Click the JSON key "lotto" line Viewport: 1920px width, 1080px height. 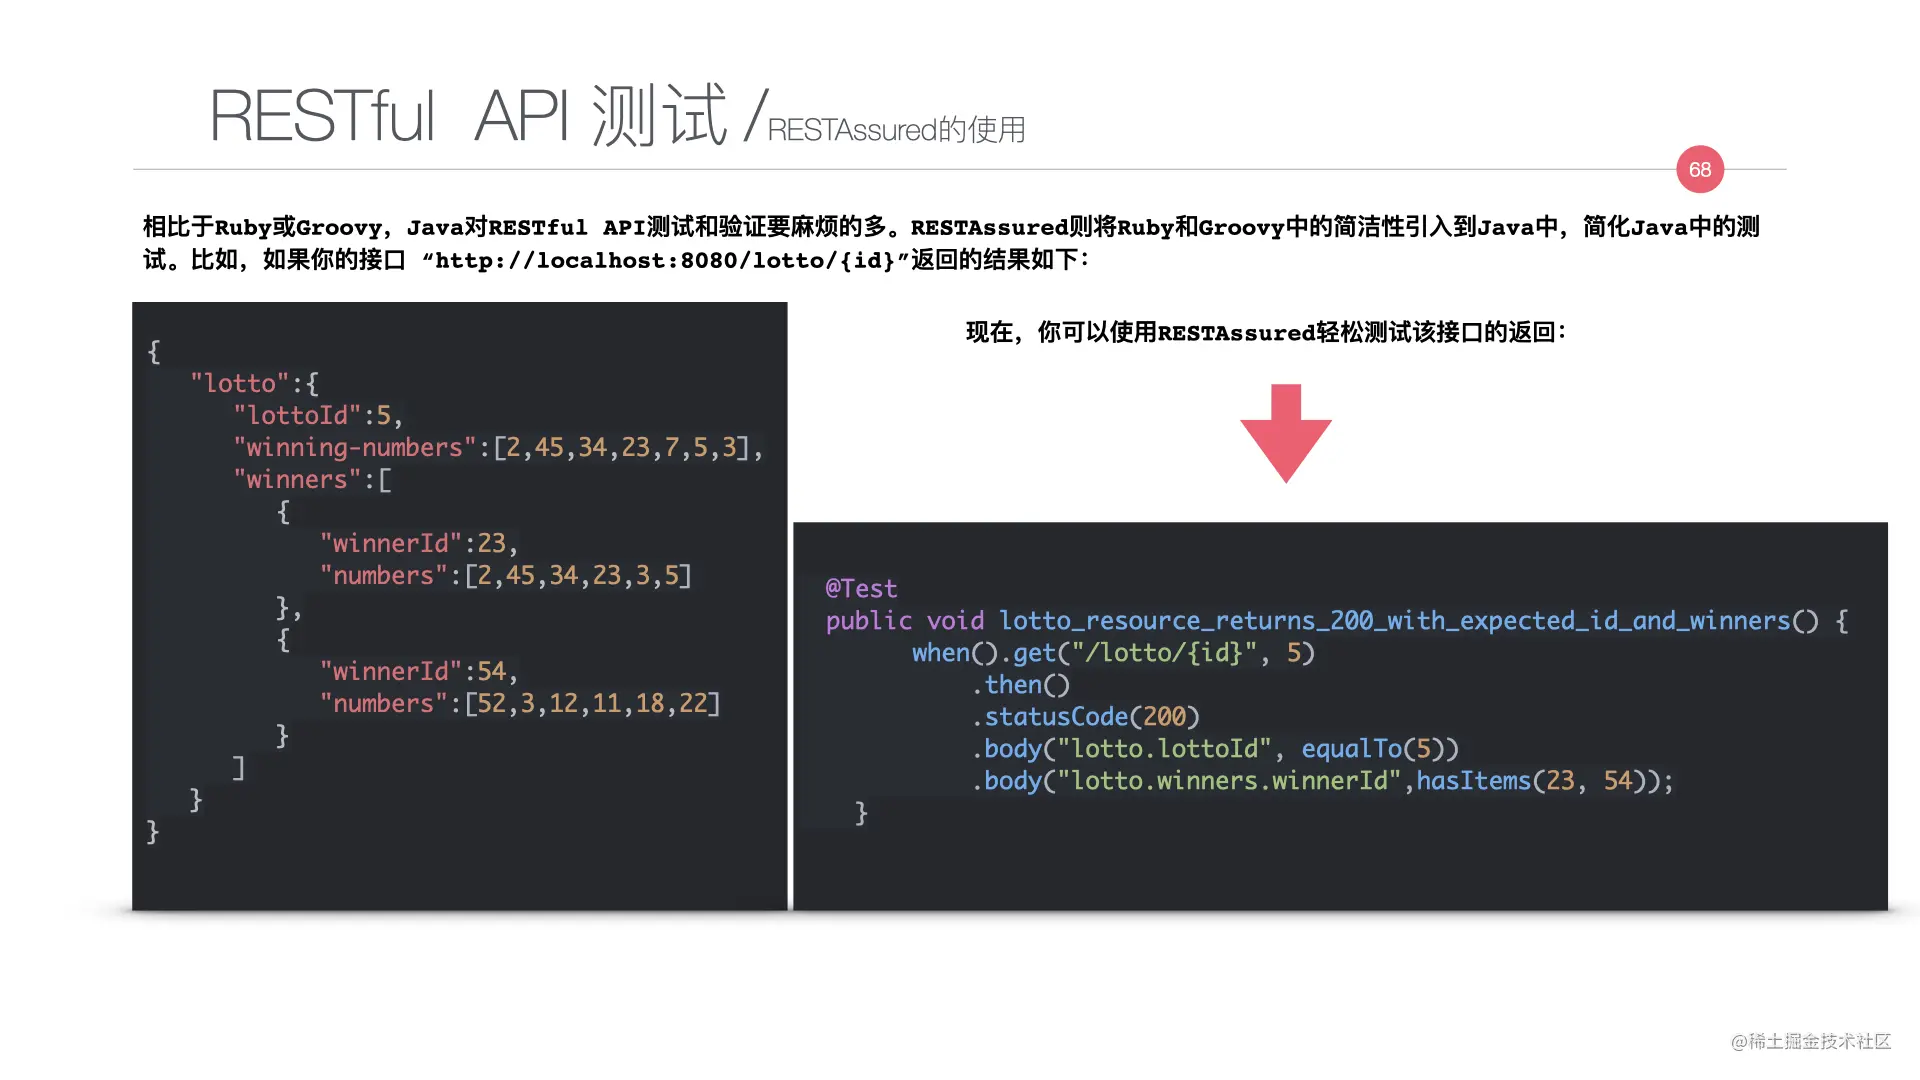255,383
